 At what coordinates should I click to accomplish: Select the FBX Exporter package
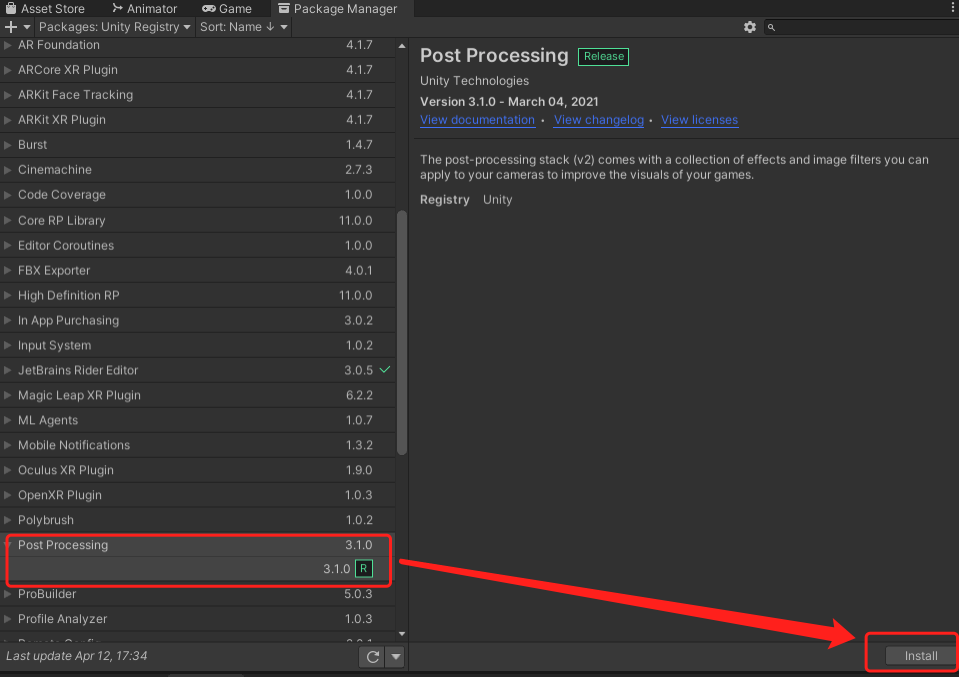[x=198, y=270]
